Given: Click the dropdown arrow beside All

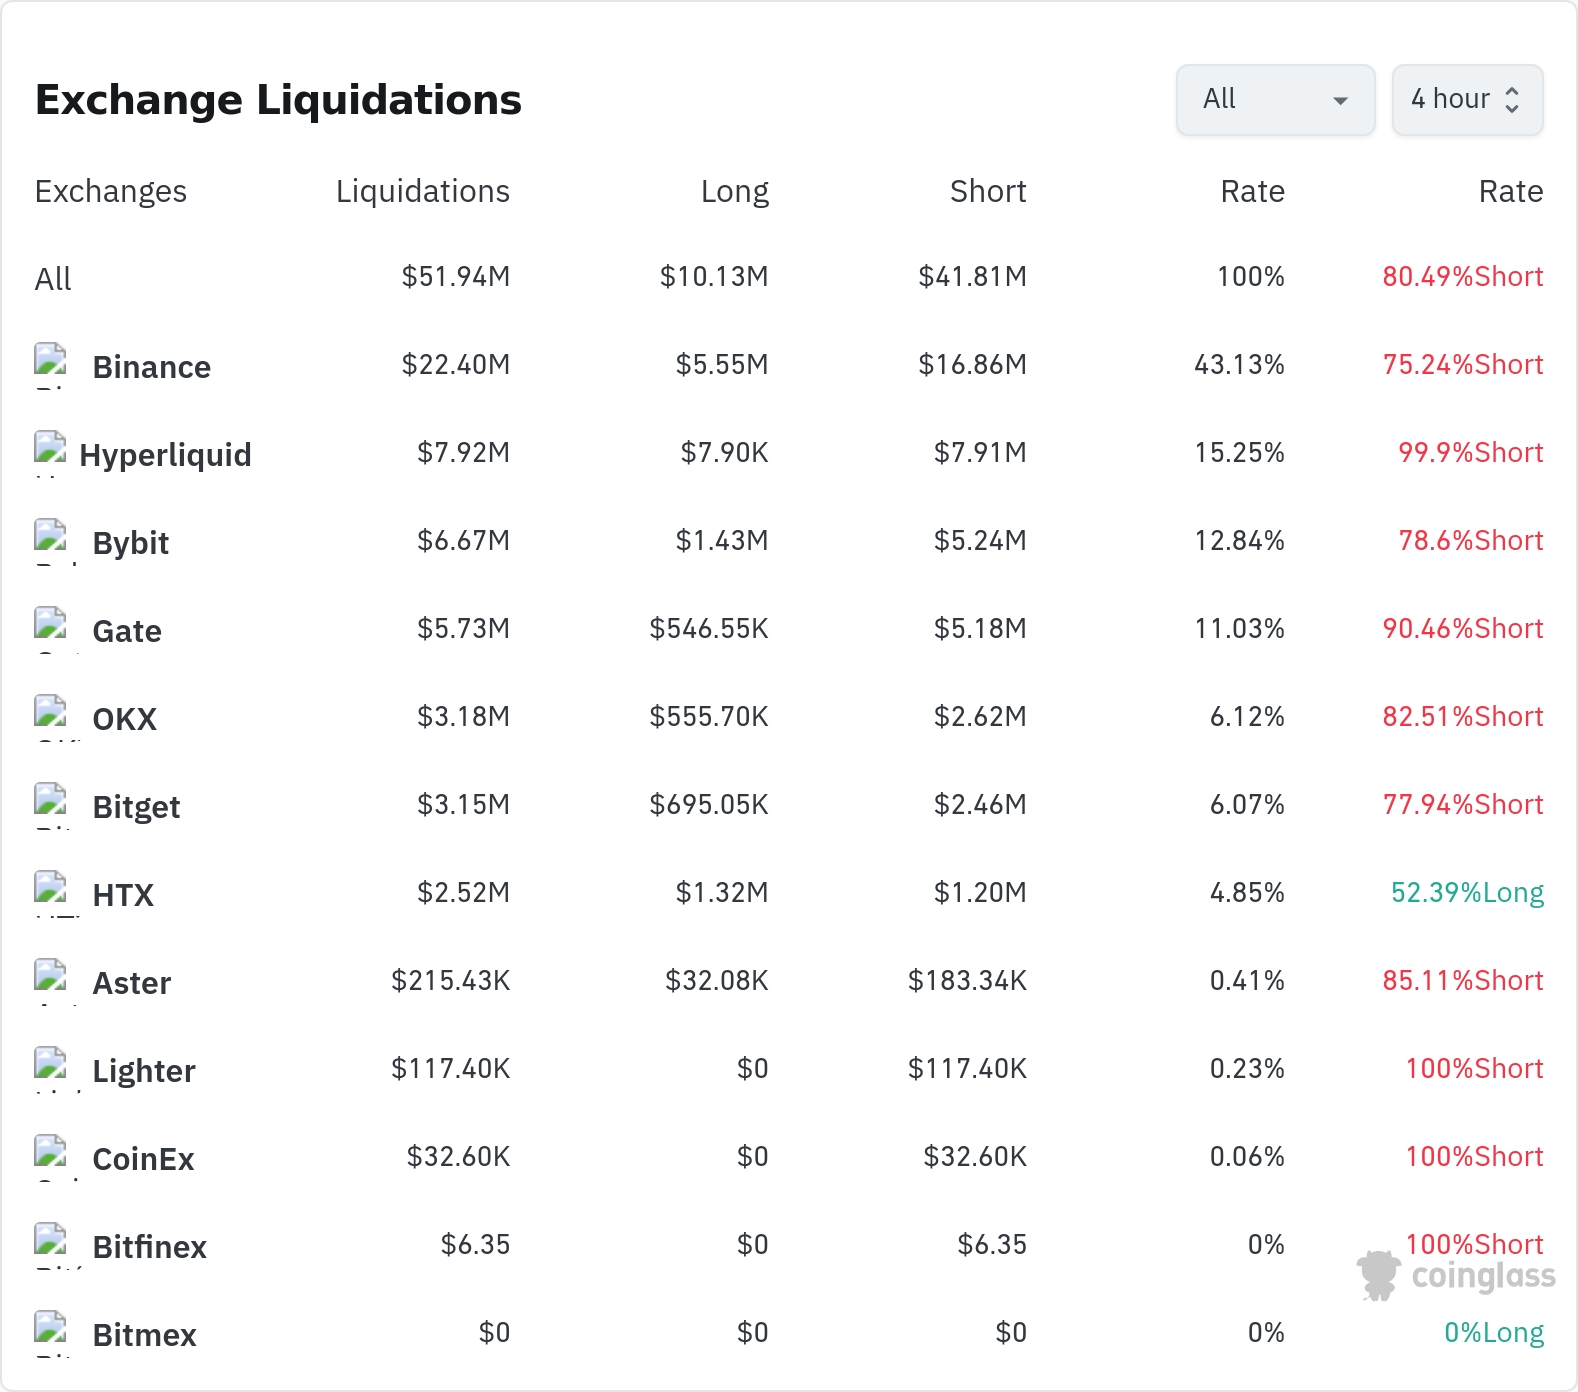Looking at the screenshot, I should click(x=1340, y=100).
